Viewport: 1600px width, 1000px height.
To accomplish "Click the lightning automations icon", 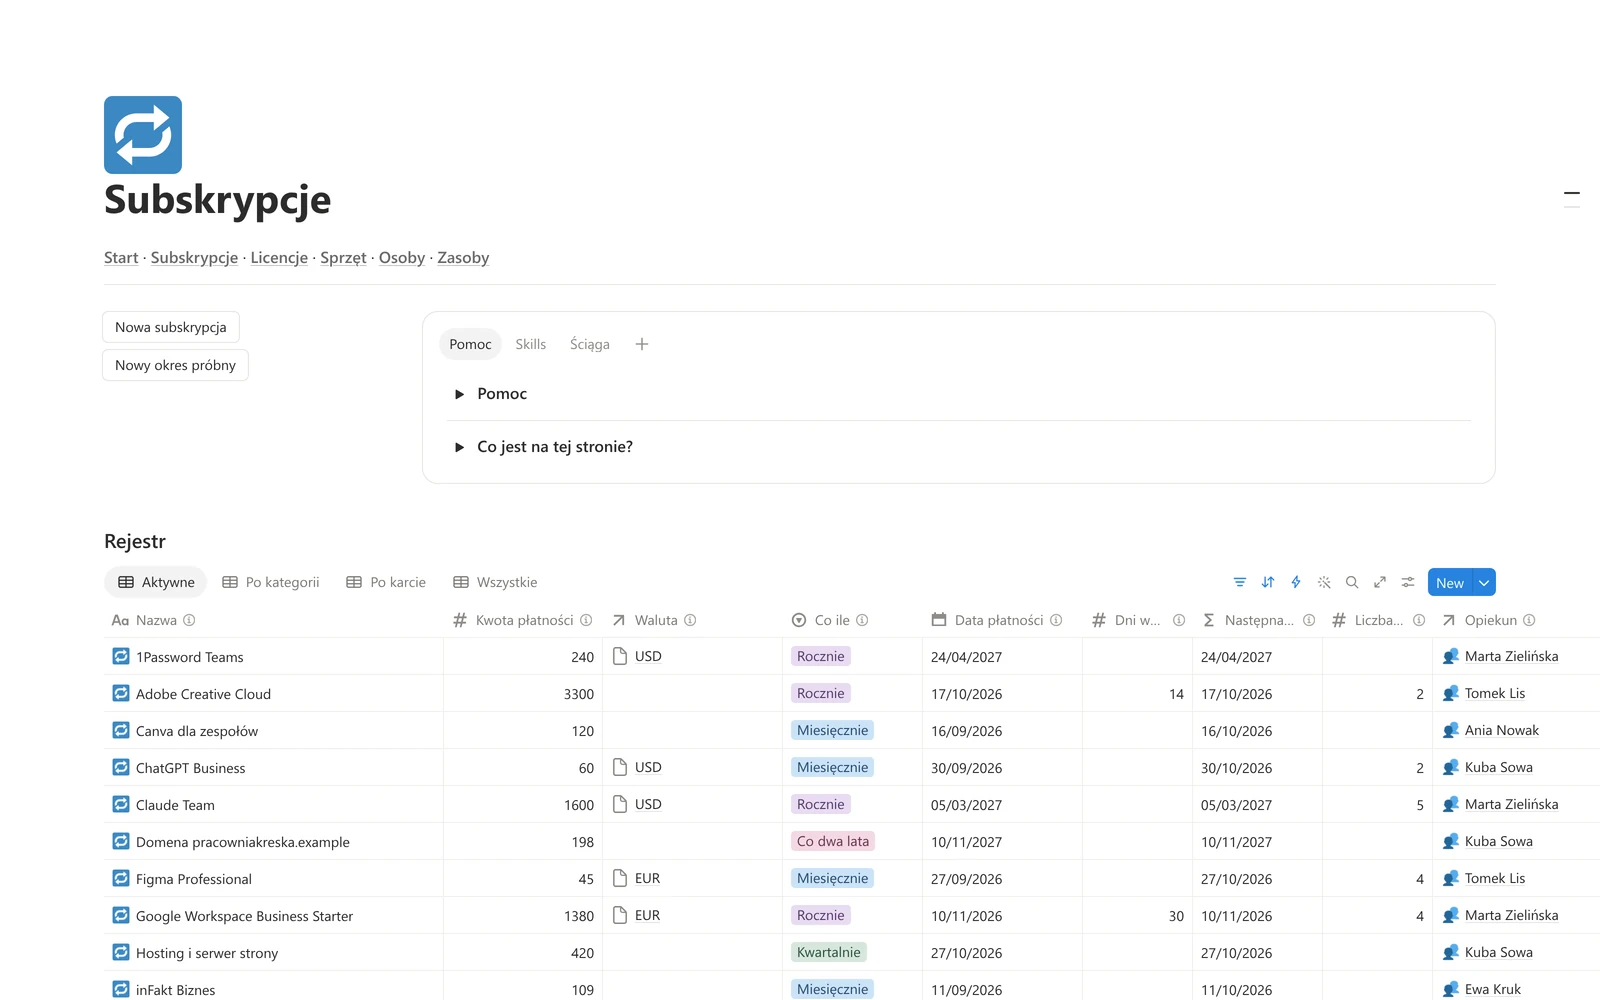I will (x=1296, y=582).
